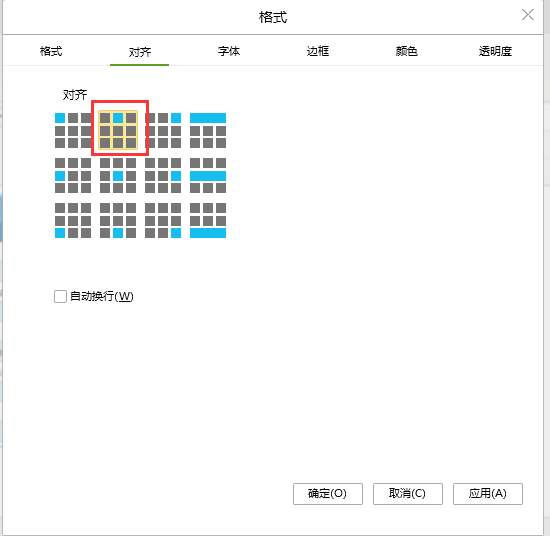Switch to the 格式 tab

click(x=51, y=51)
